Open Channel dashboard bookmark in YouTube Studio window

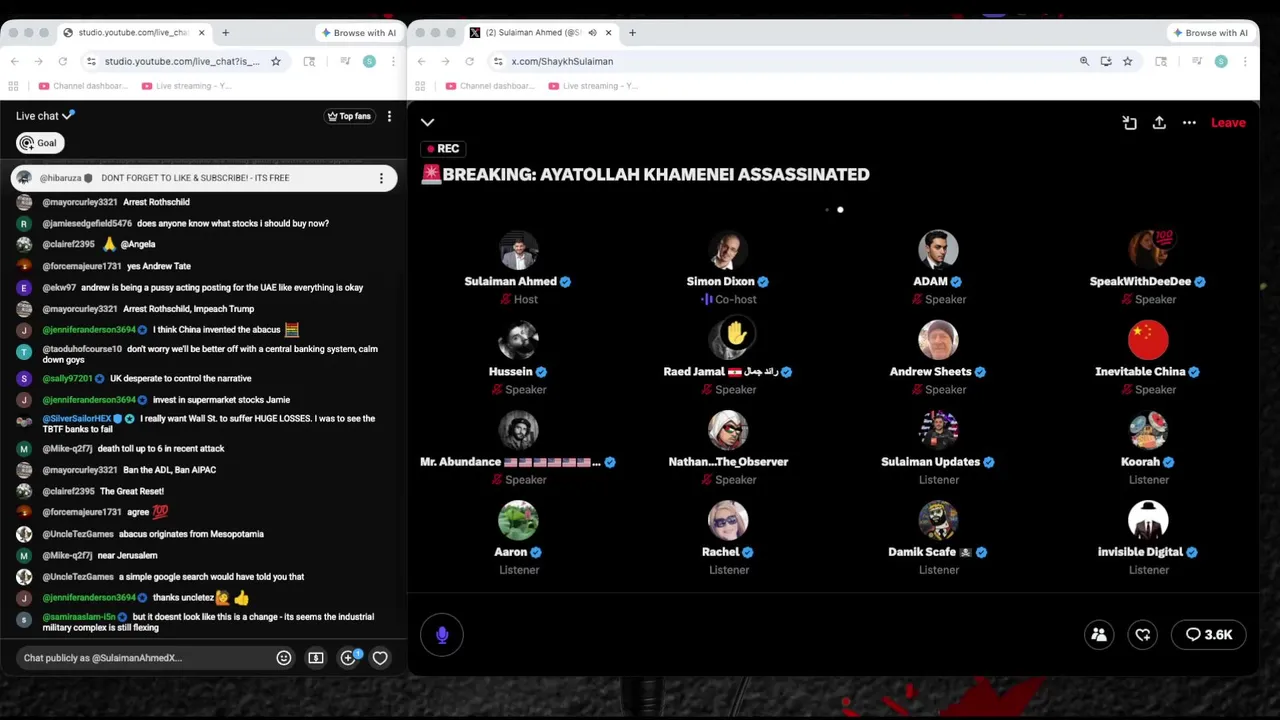pyautogui.click(x=83, y=86)
